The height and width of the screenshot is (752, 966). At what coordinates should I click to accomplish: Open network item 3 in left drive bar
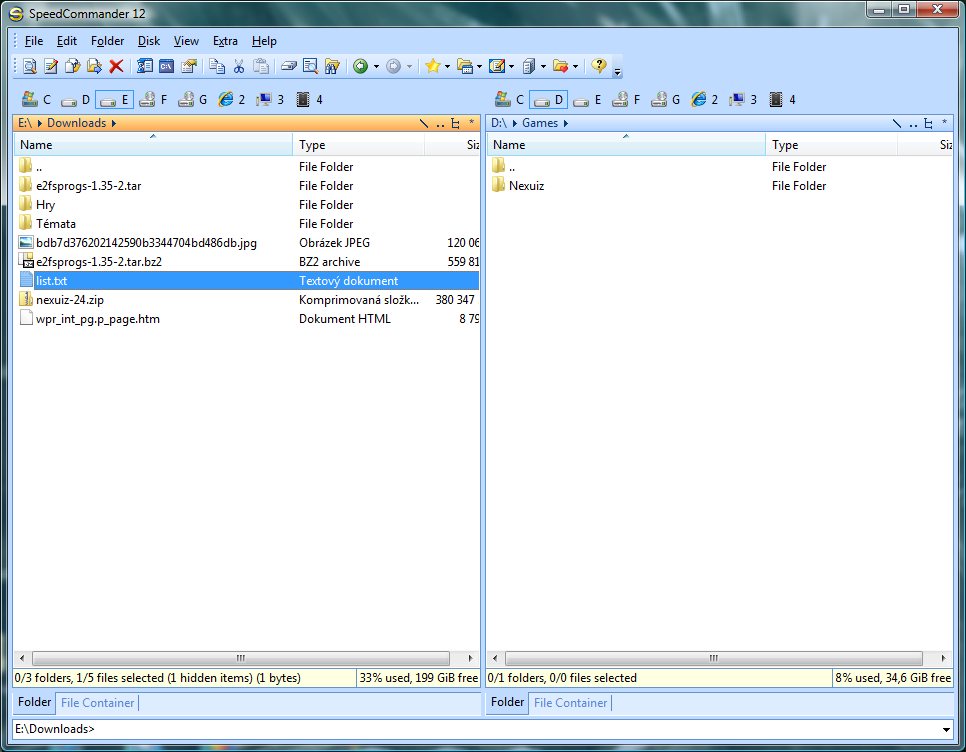click(x=270, y=99)
